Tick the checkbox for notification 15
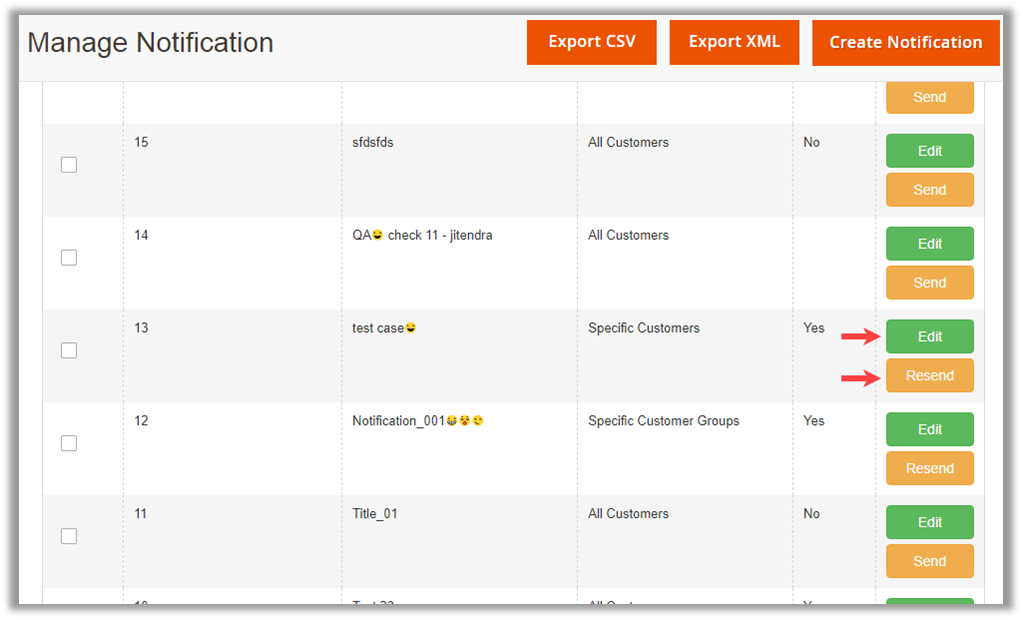The image size is (1023, 620). point(69,165)
